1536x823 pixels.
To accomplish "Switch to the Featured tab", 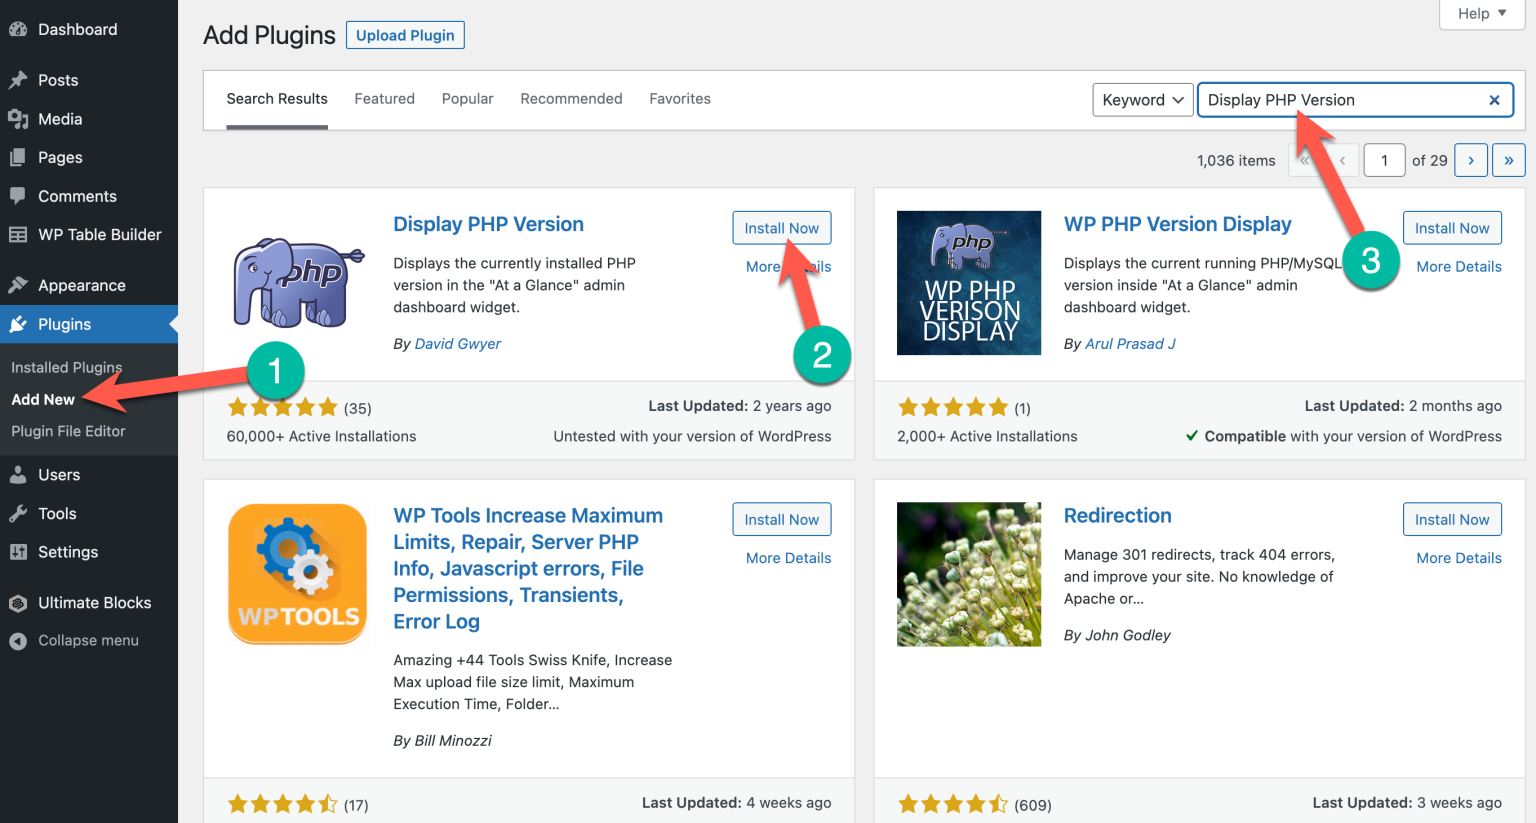I will tap(384, 98).
